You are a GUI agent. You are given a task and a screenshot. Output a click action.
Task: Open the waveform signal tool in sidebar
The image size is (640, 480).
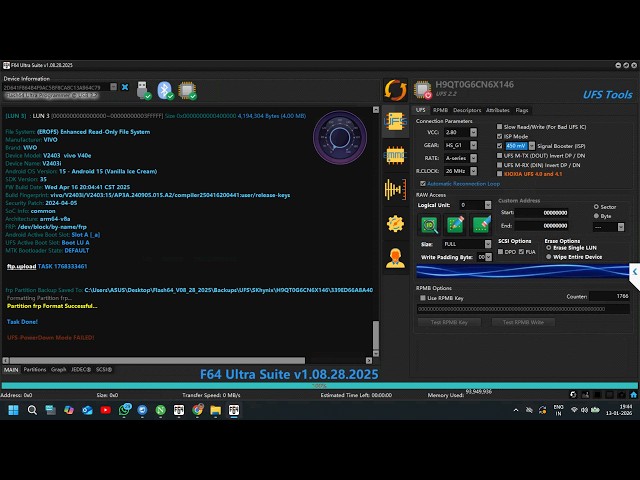pos(395,189)
